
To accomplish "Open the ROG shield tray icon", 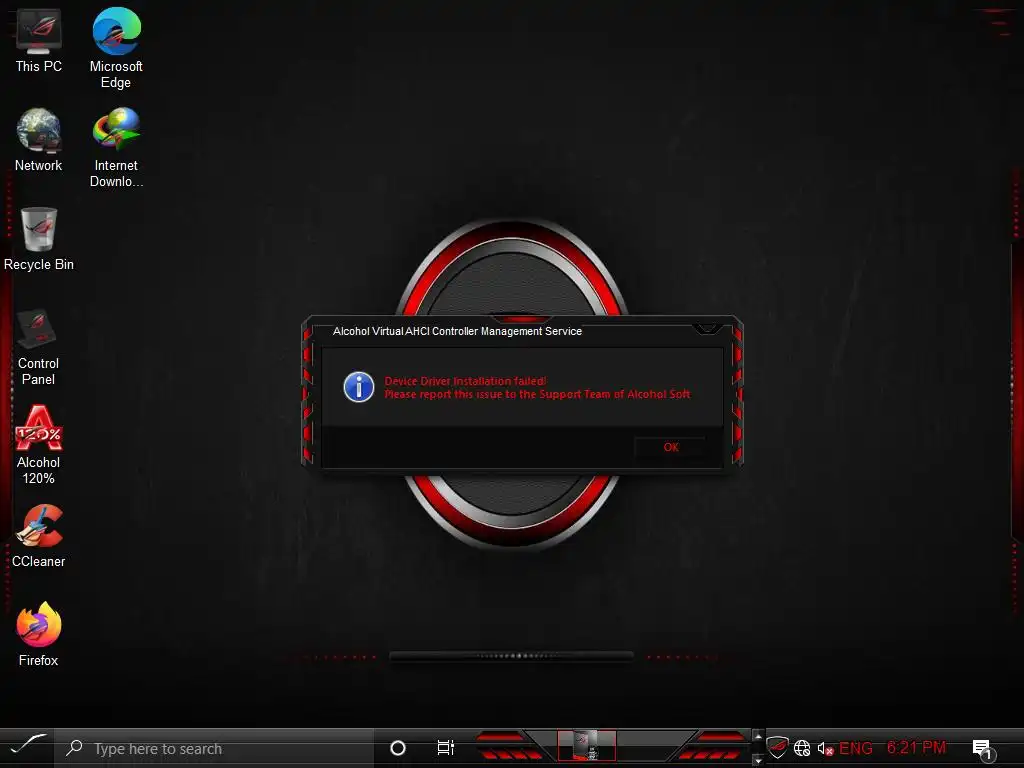I will click(778, 747).
